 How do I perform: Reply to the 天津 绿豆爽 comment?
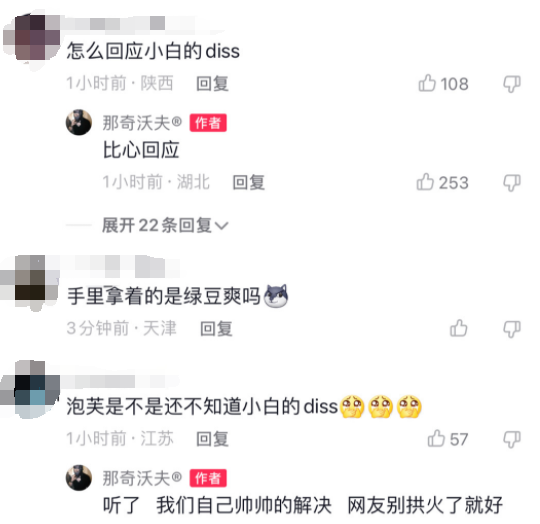(216, 328)
